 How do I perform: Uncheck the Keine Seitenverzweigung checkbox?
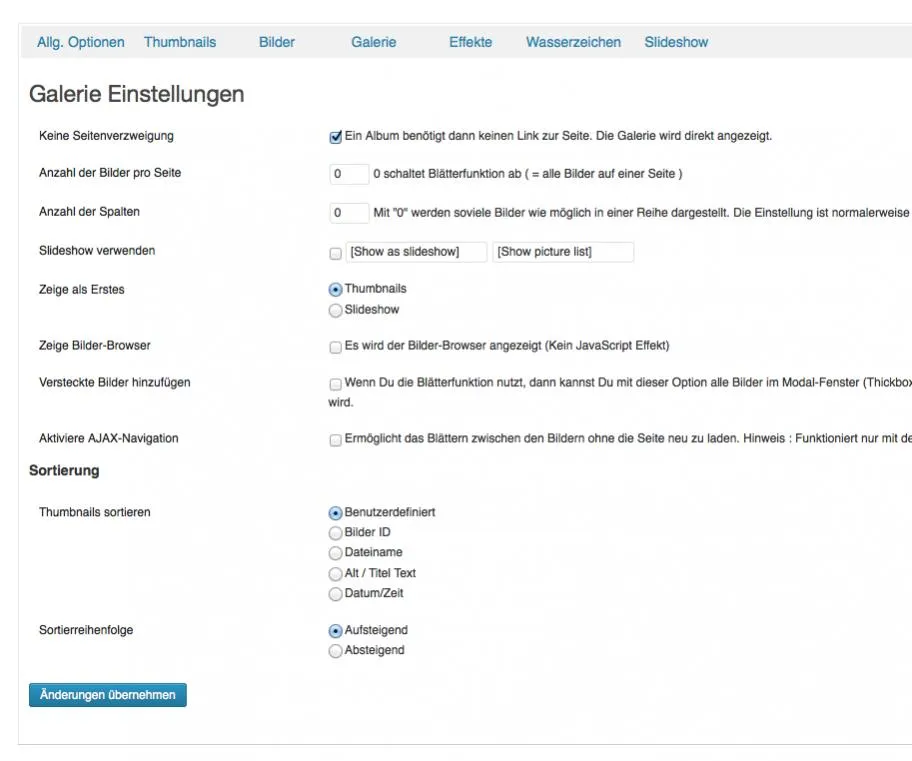(x=336, y=137)
